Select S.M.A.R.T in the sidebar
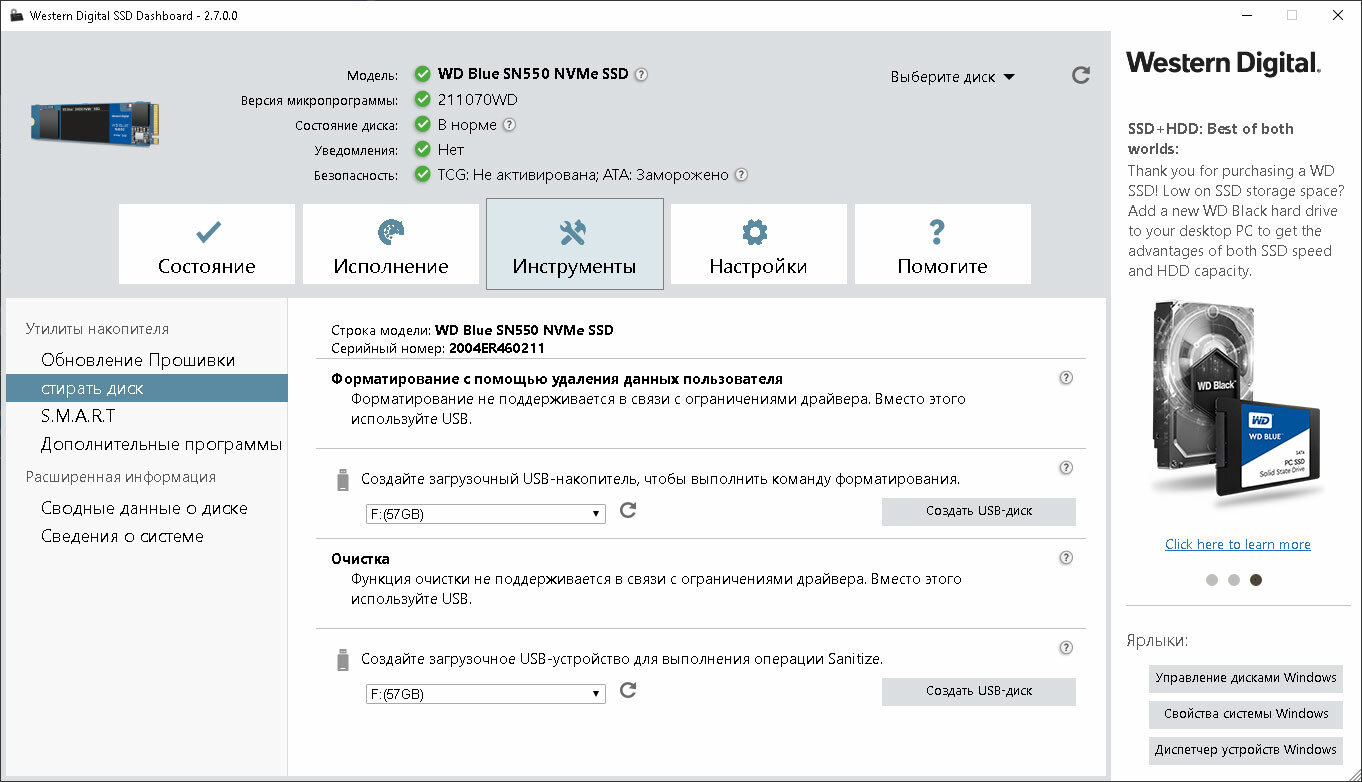Viewport: 1362px width, 782px height. click(78, 416)
